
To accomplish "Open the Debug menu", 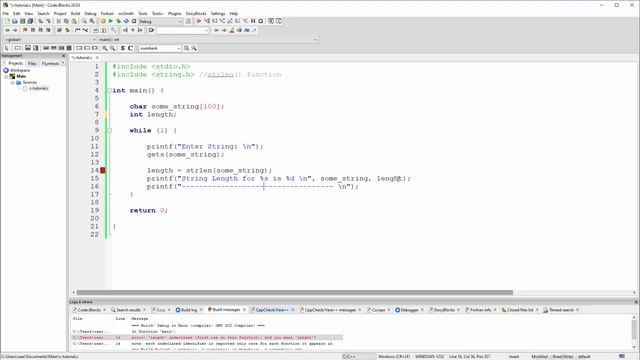I will coord(90,13).
